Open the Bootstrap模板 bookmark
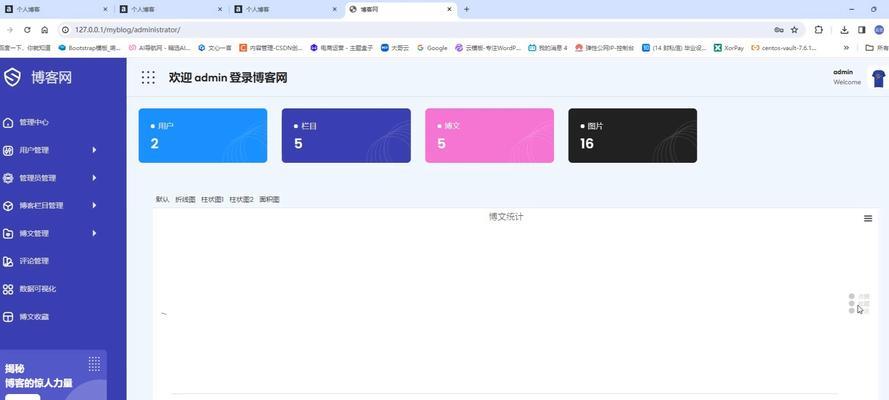Screen dimensions: 889x400 90,48
